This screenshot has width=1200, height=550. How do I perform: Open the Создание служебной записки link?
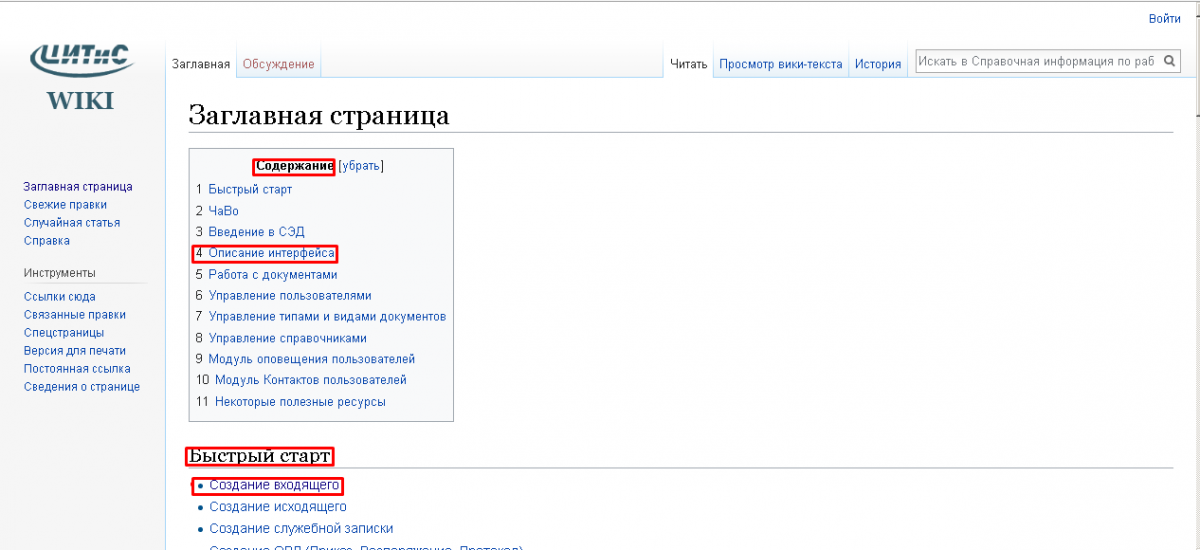[x=301, y=528]
